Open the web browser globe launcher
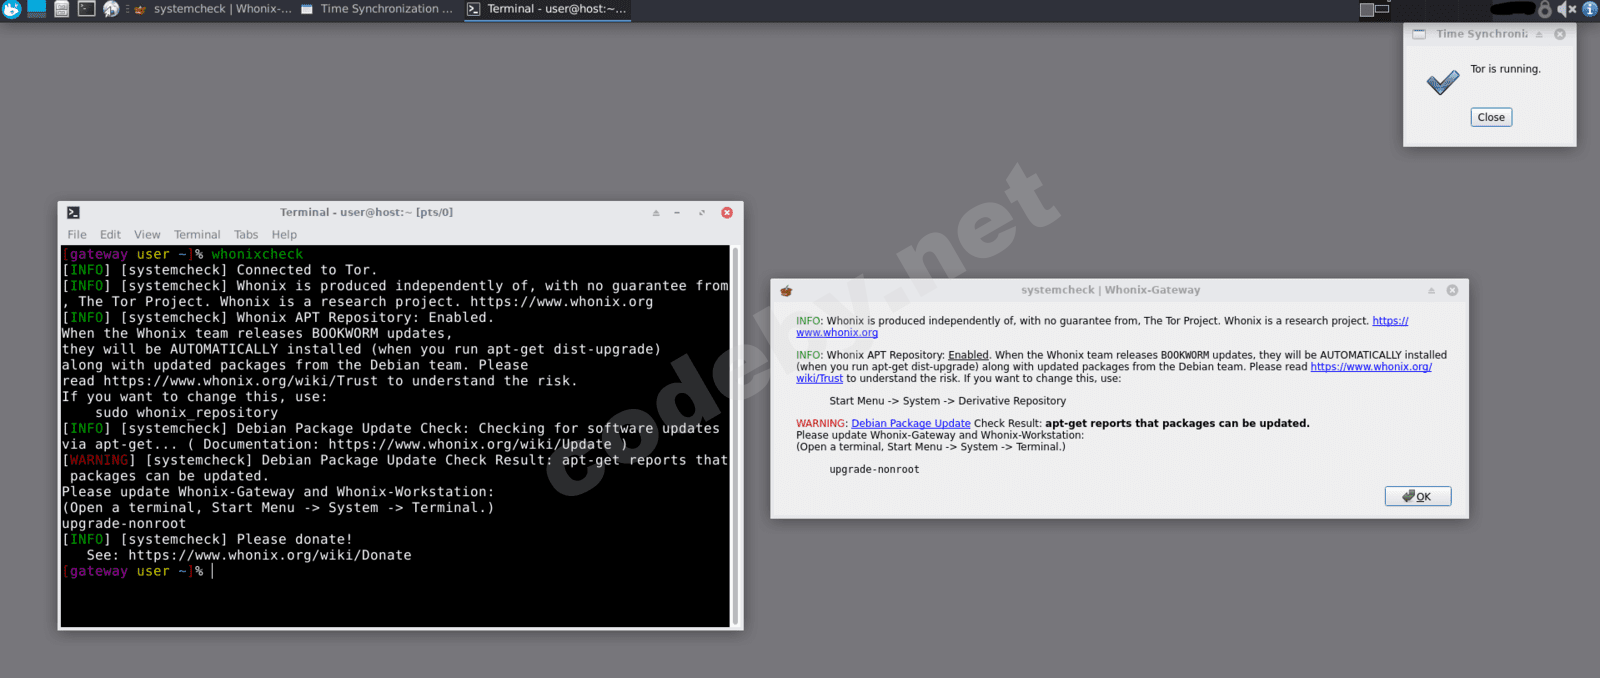 (111, 9)
